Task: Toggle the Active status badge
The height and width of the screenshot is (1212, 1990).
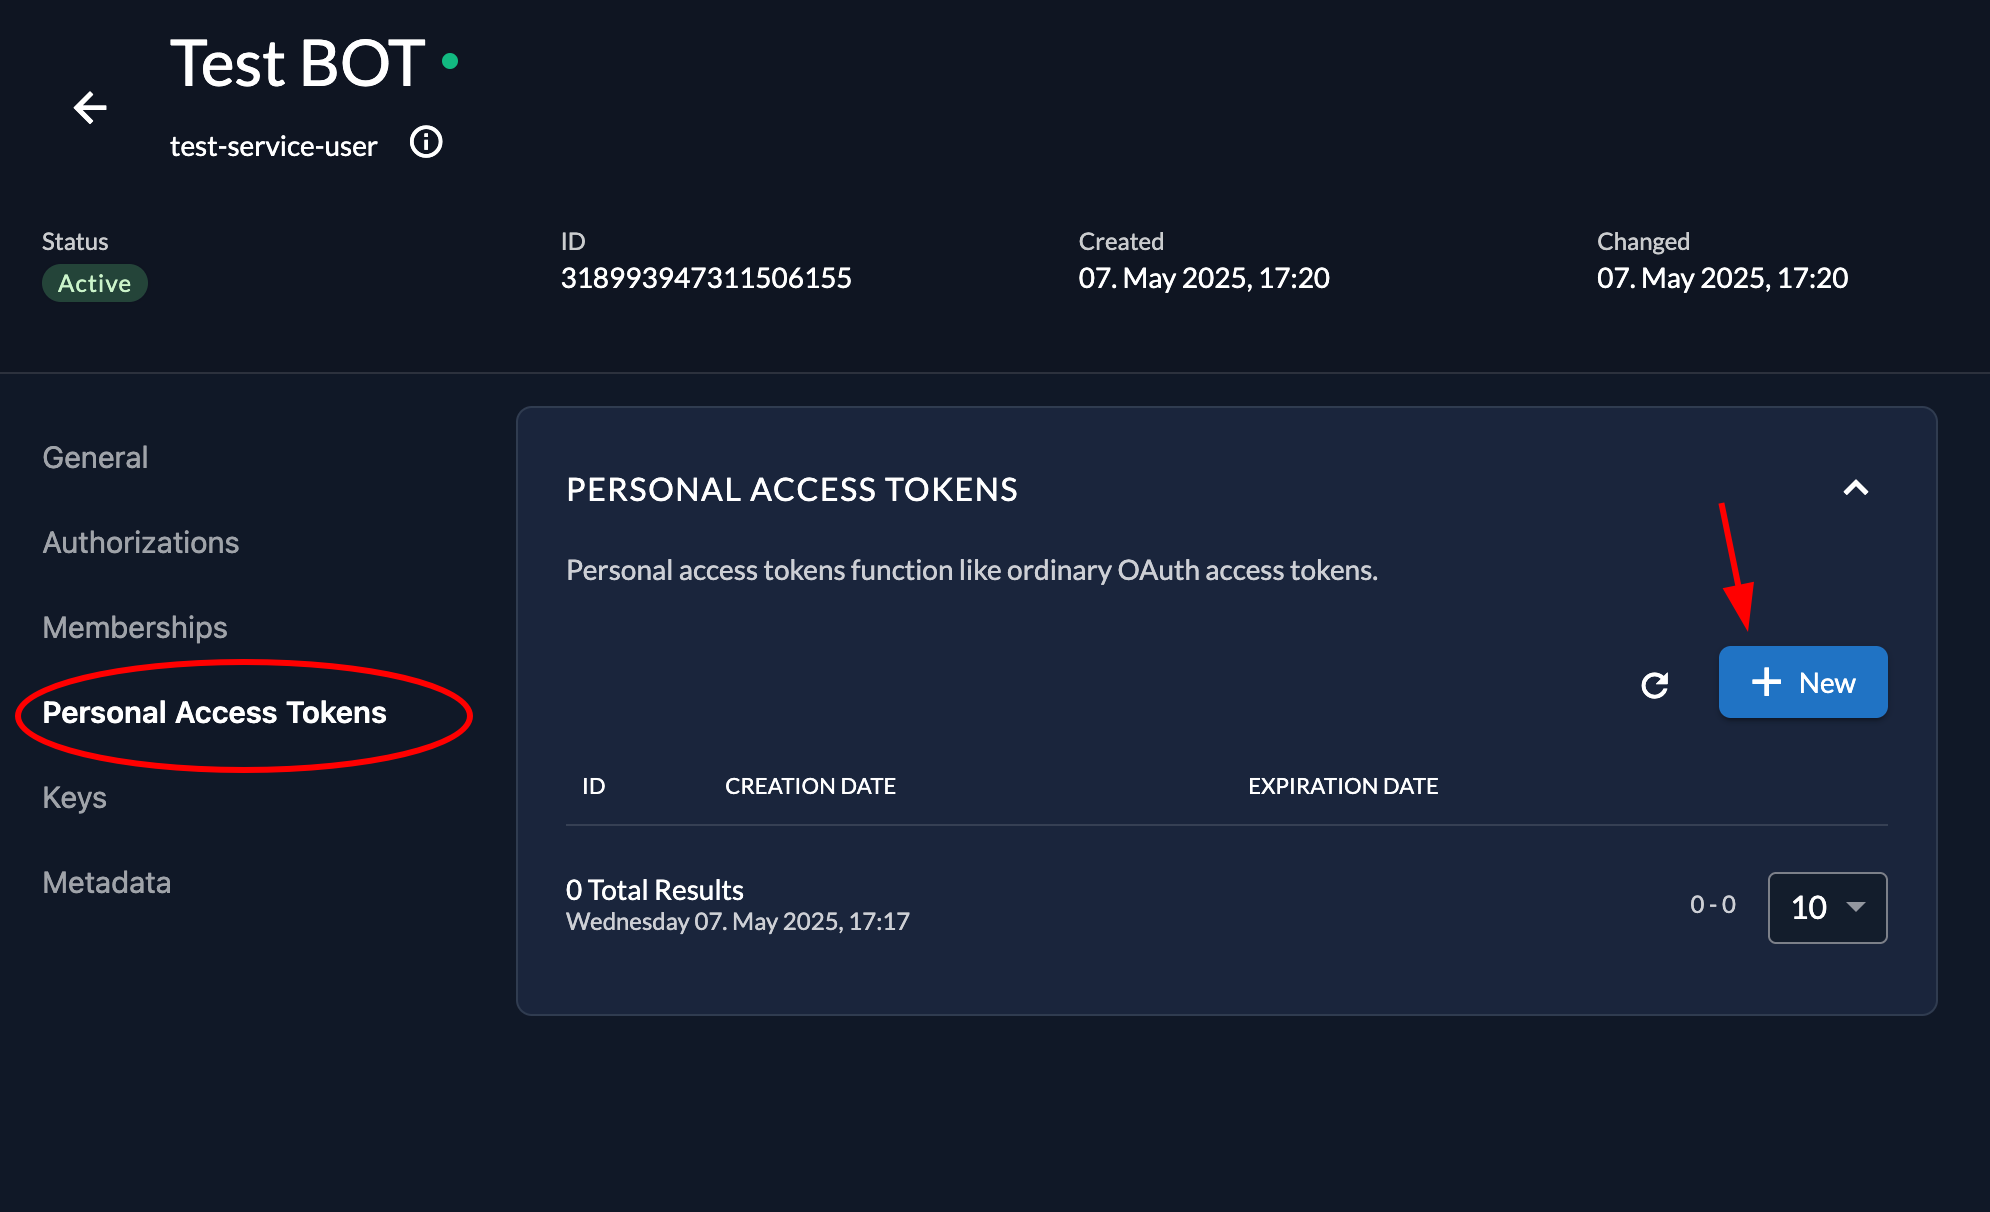Action: coord(94,282)
